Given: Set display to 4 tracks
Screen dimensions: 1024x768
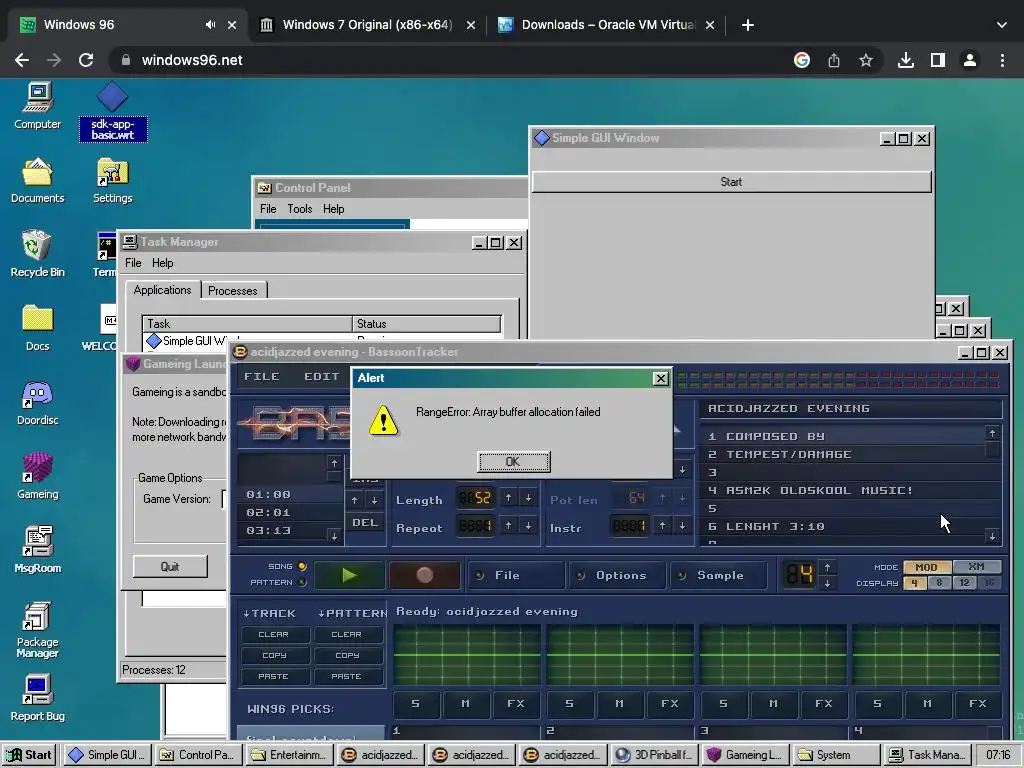Looking at the screenshot, I should [x=915, y=583].
